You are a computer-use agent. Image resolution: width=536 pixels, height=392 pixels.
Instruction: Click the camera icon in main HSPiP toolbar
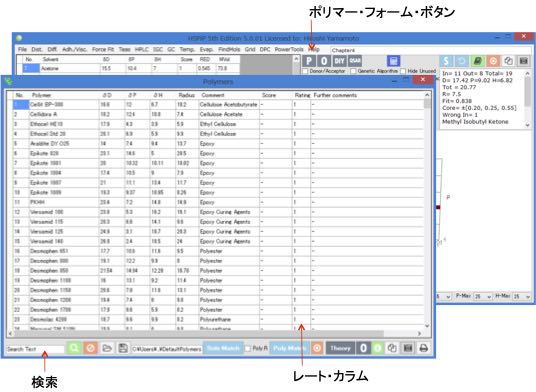point(524,61)
